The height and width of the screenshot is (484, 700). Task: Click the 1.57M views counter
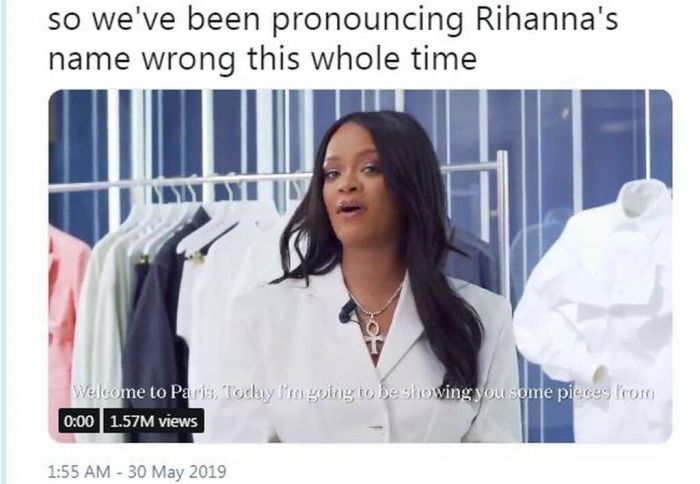154,421
